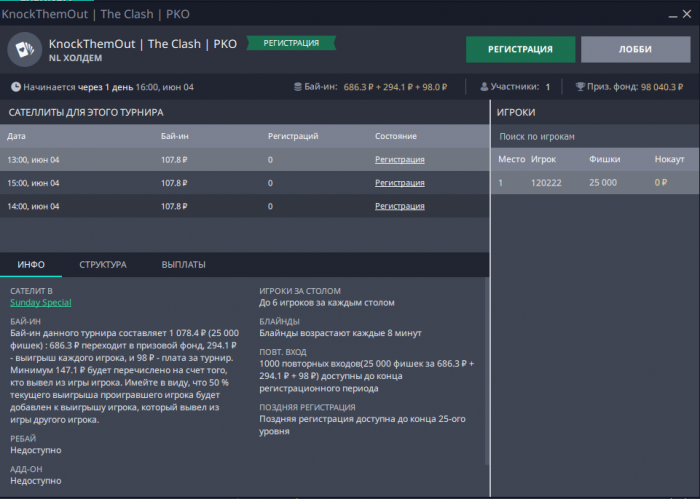Click Регистрация link for 13:00 satellite
Screen dimensions: 700x499
[399, 159]
